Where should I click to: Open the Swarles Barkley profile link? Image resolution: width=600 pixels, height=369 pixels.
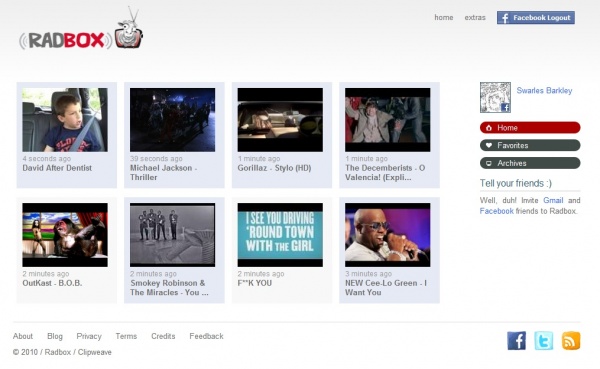click(x=544, y=90)
